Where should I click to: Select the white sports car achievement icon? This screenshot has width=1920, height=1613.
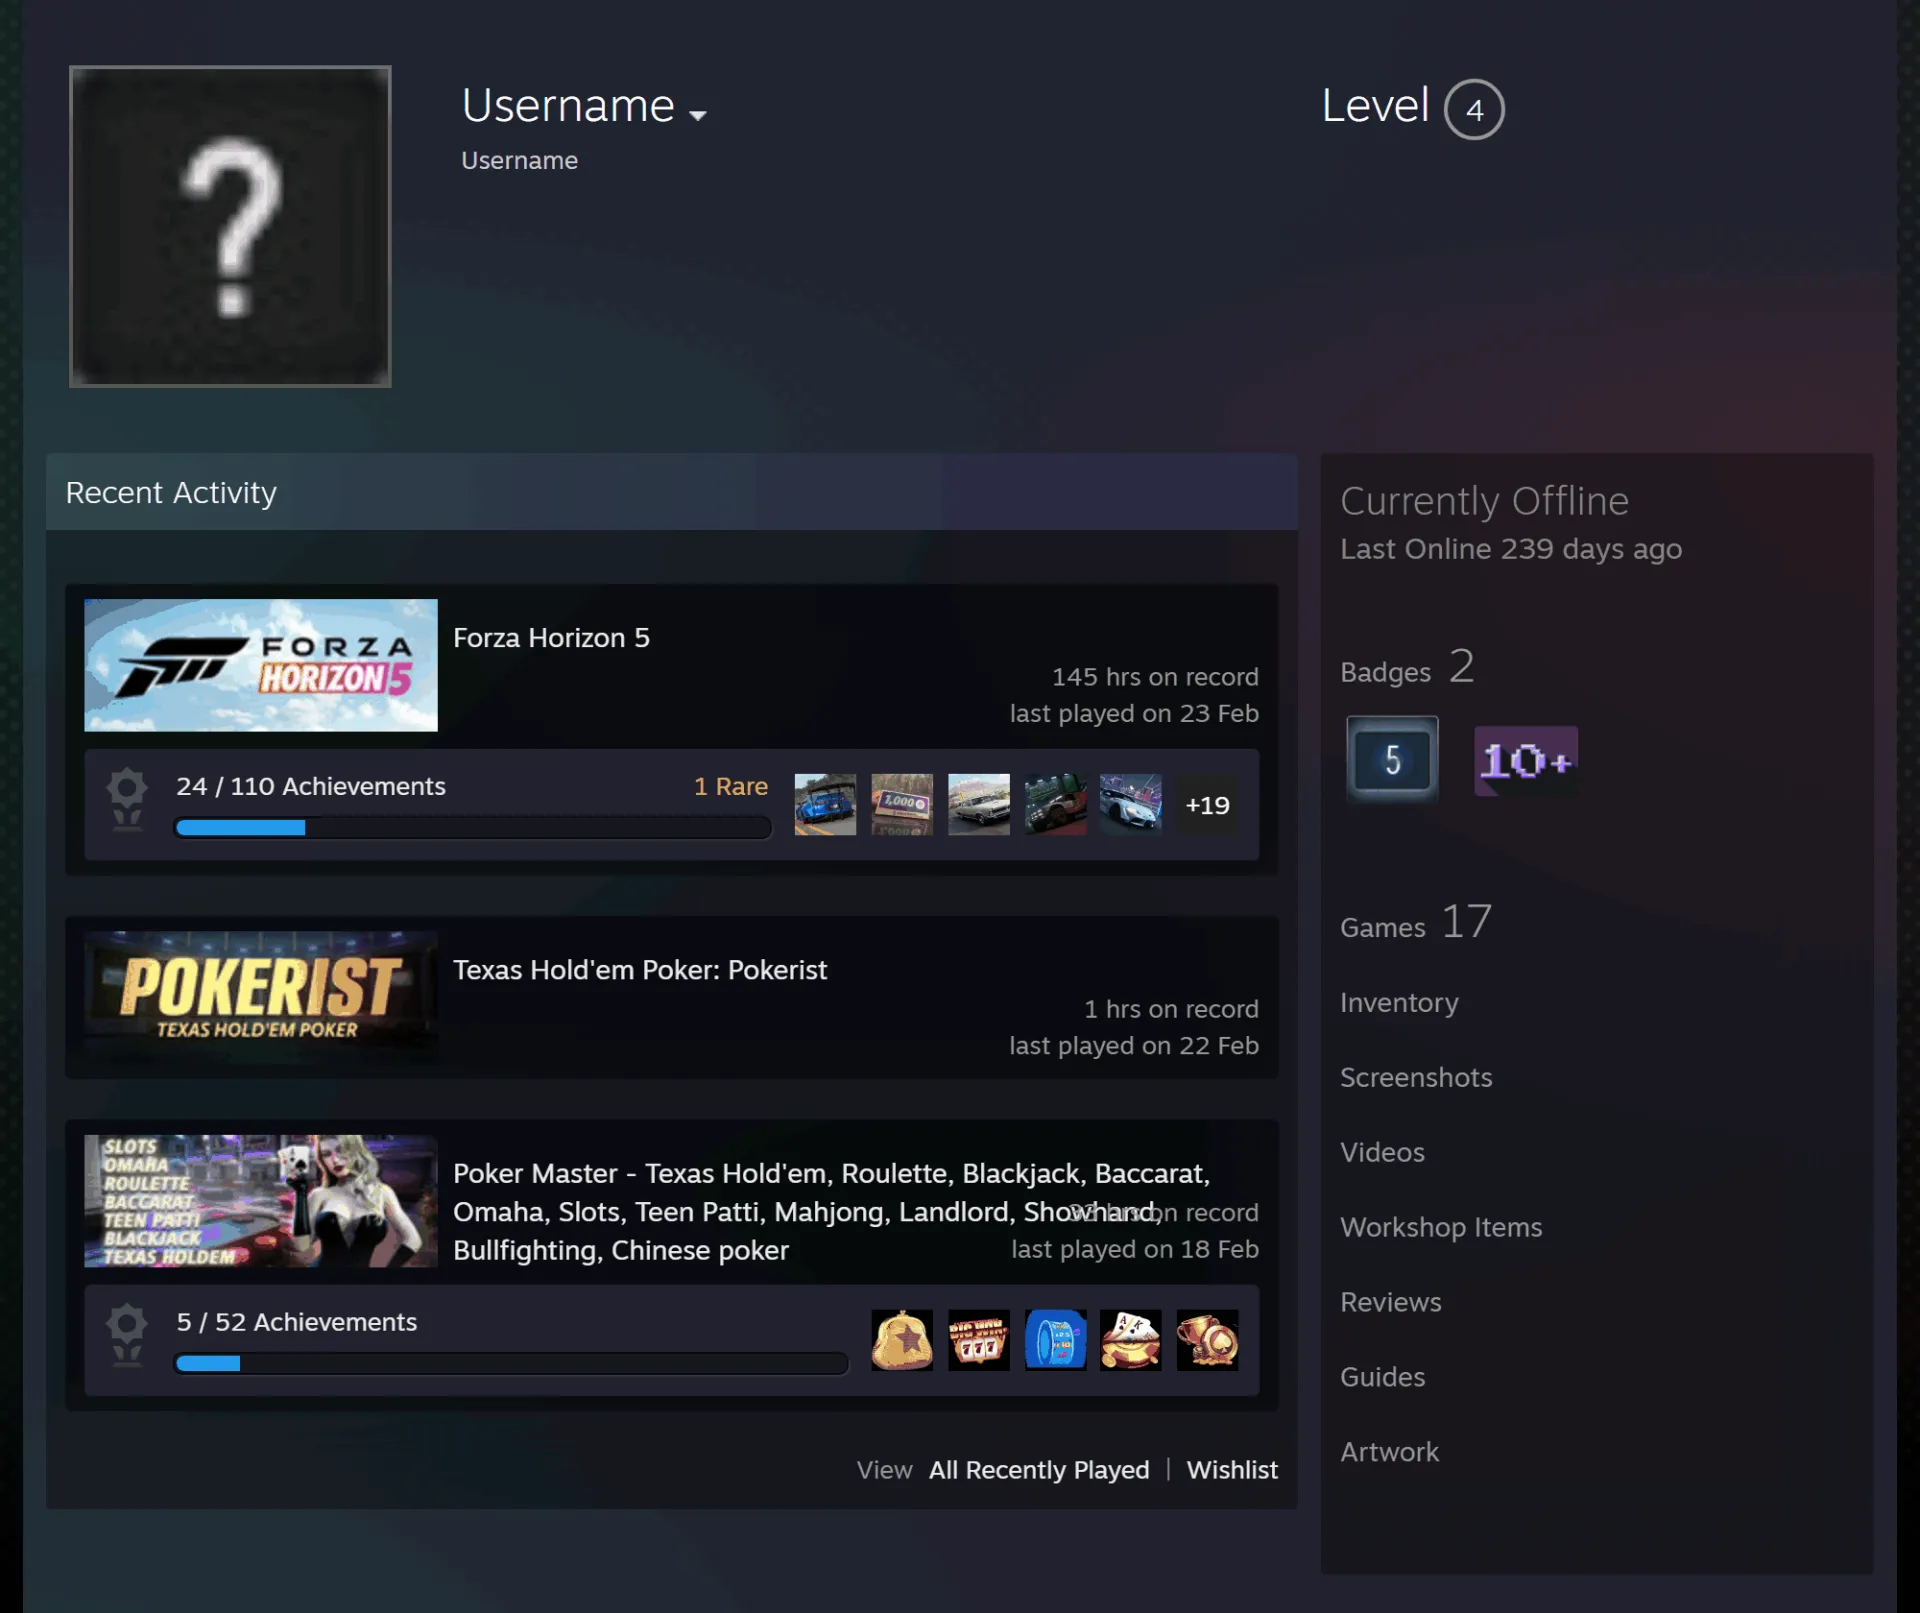point(1131,804)
